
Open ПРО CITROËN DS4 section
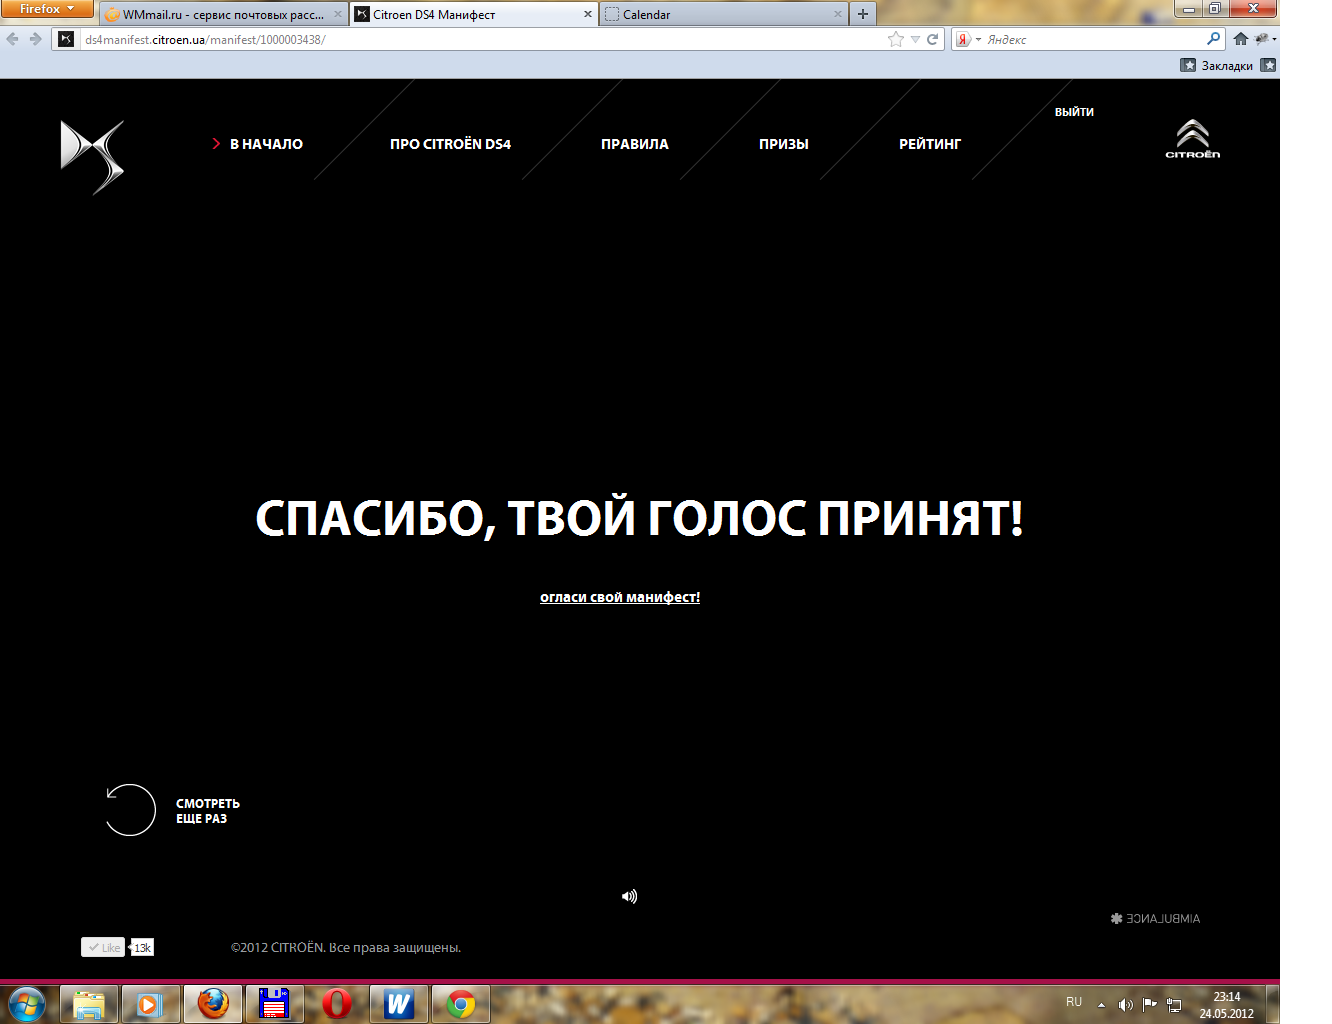(450, 144)
